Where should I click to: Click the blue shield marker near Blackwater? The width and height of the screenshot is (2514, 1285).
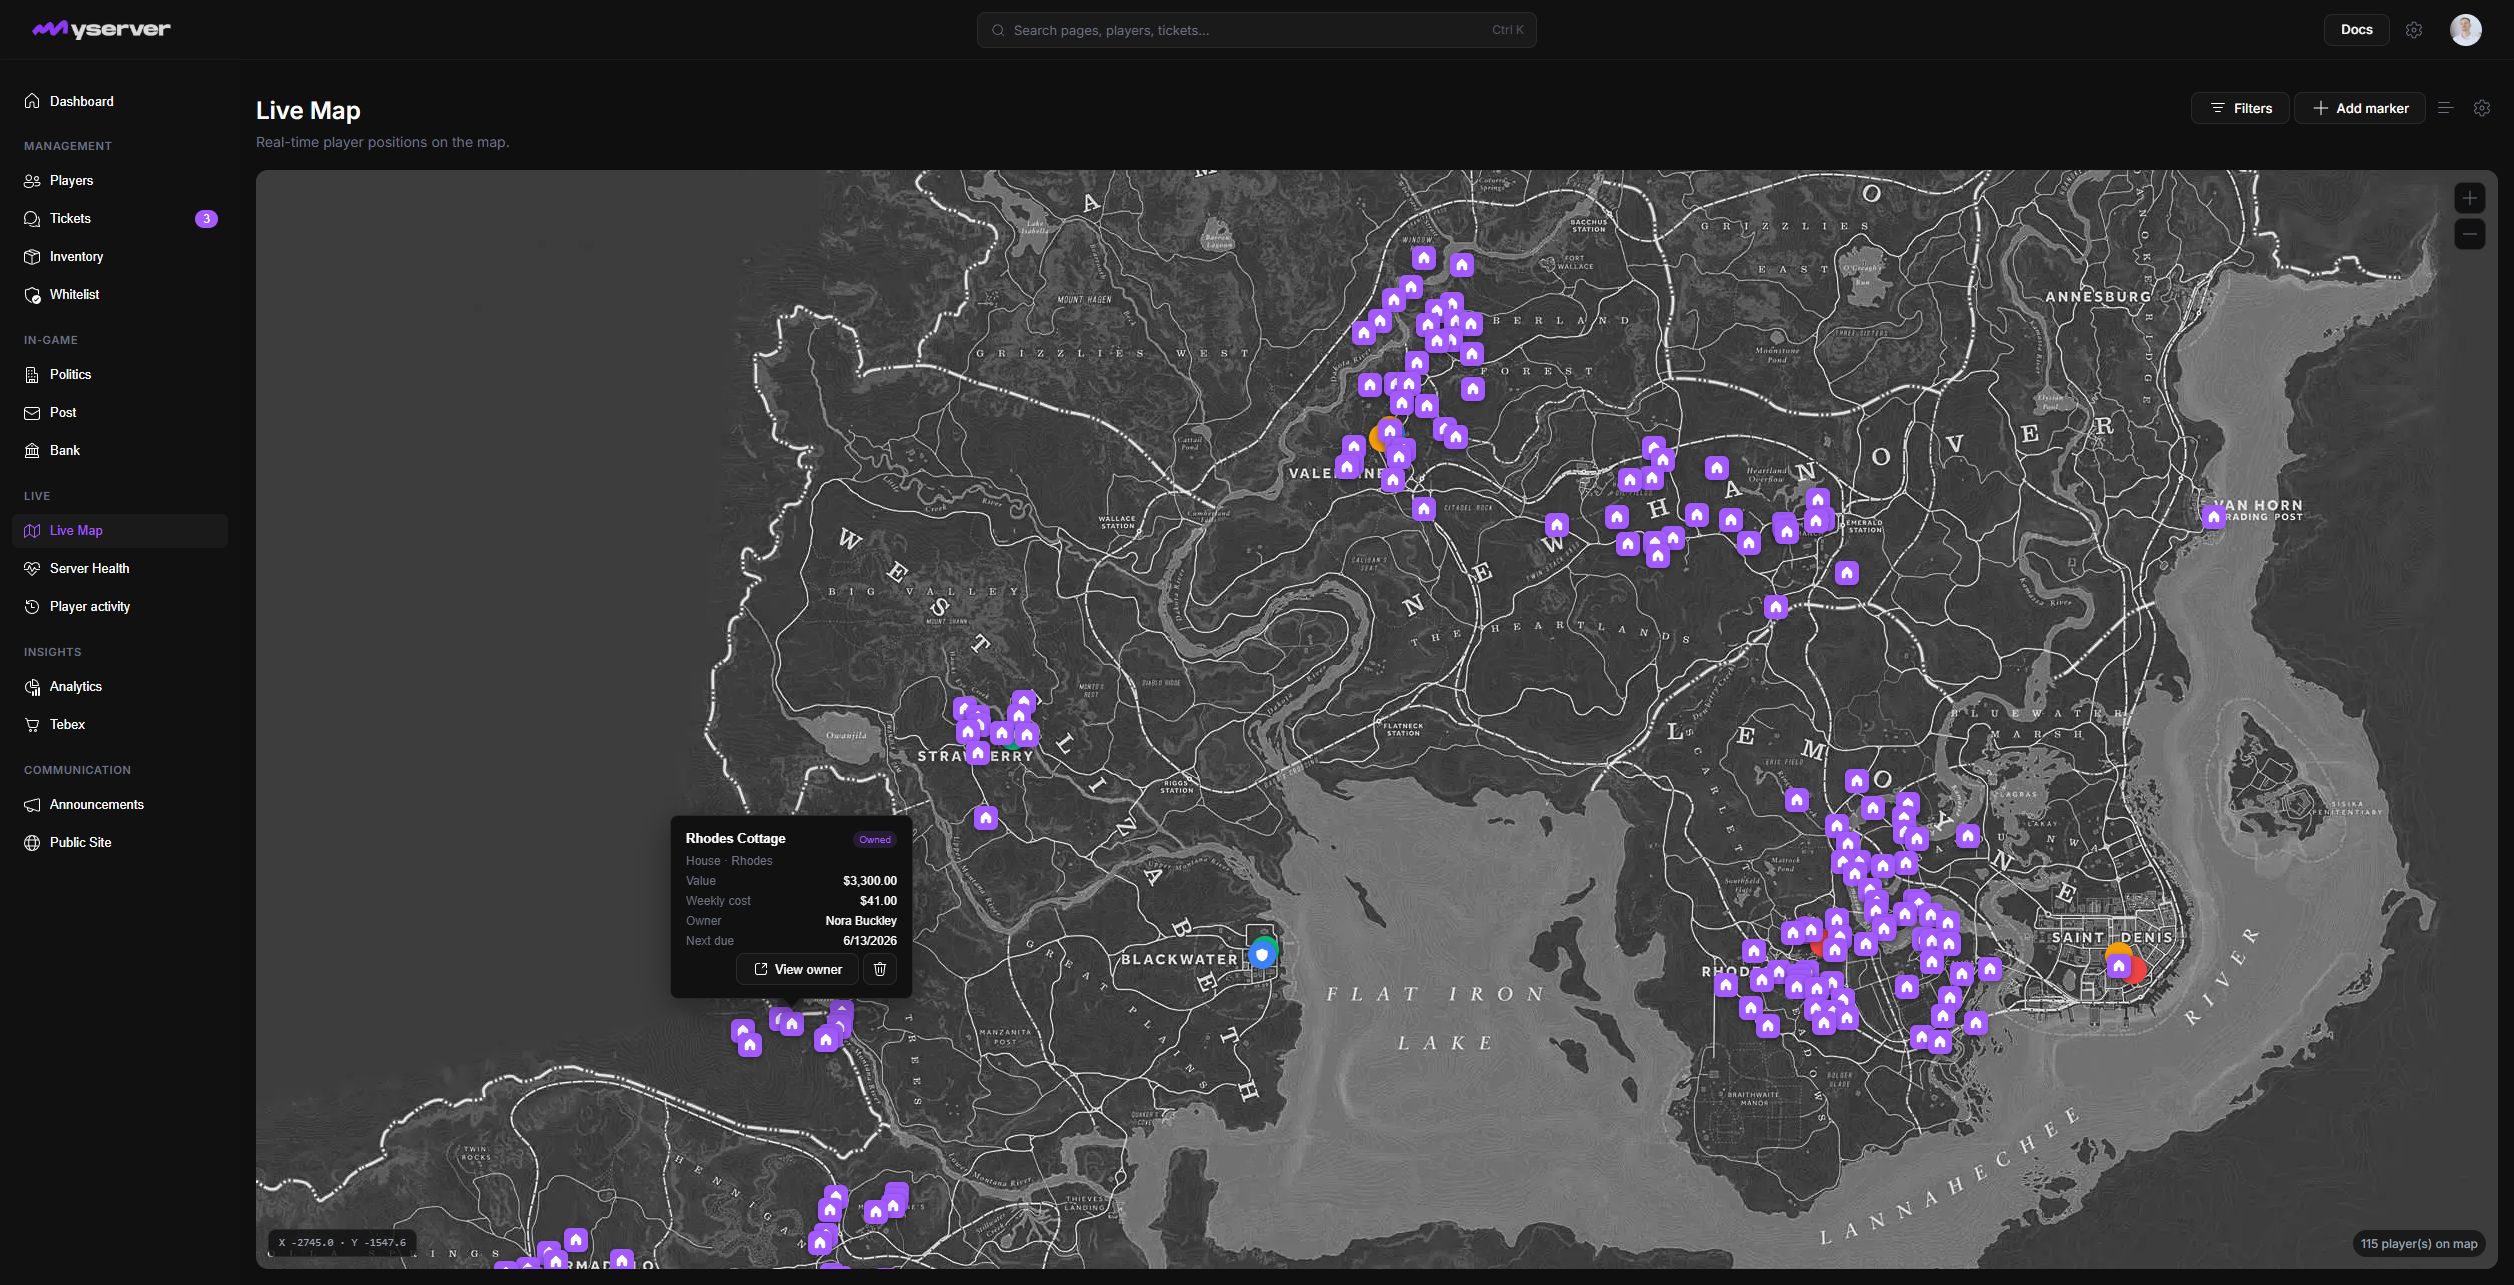(1262, 954)
